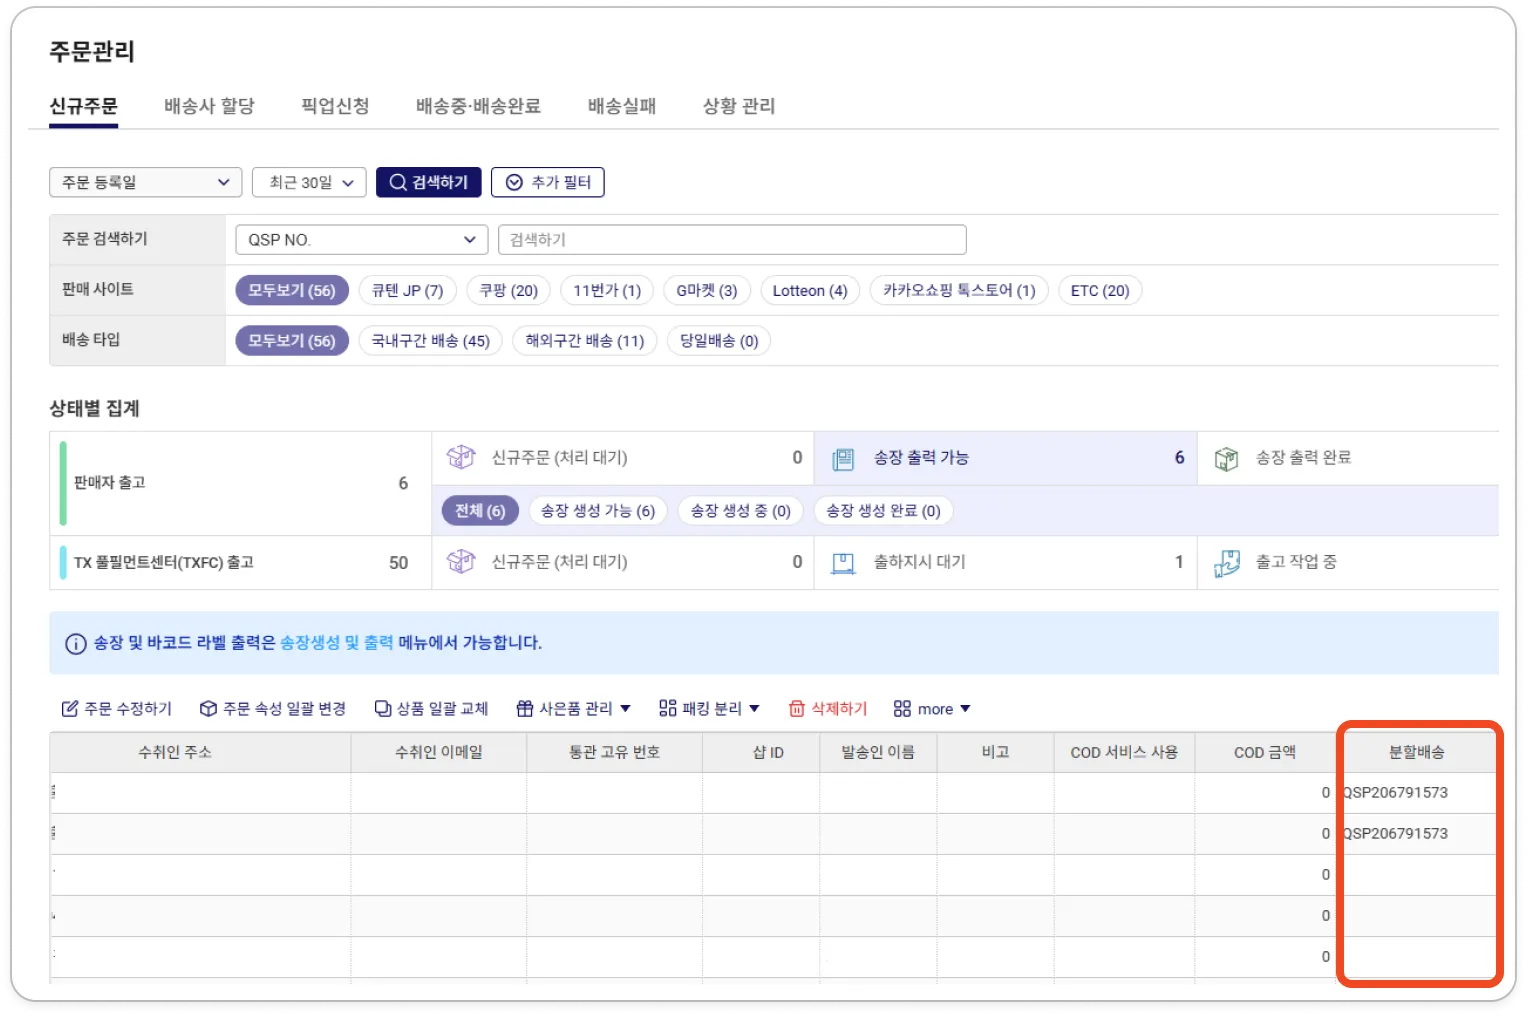Viewport: 1528px width, 1016px height.
Task: Switch to the 신규주문 tab
Action: 84,106
